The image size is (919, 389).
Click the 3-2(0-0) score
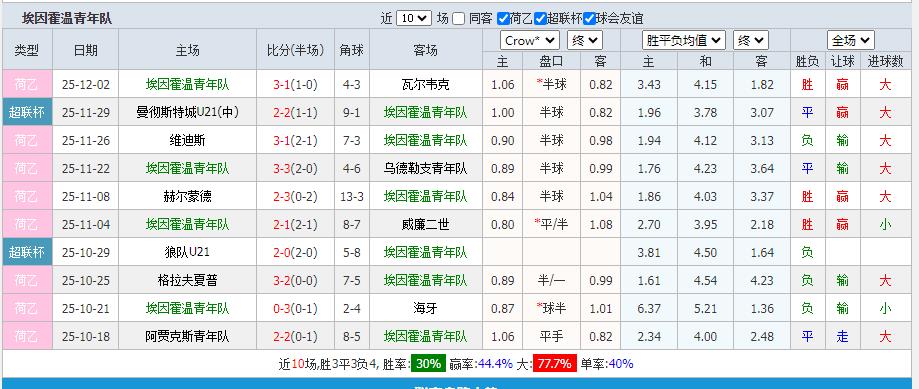tap(295, 281)
